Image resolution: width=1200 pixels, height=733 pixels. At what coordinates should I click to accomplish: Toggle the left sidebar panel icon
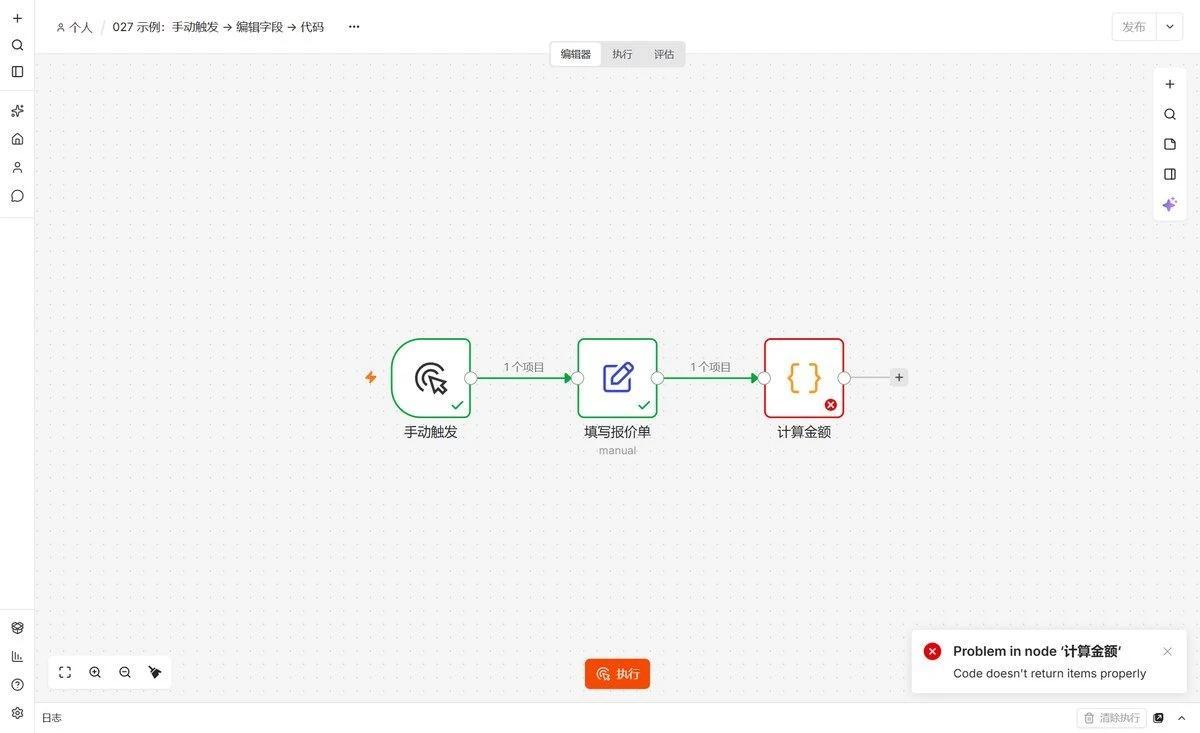(17, 72)
